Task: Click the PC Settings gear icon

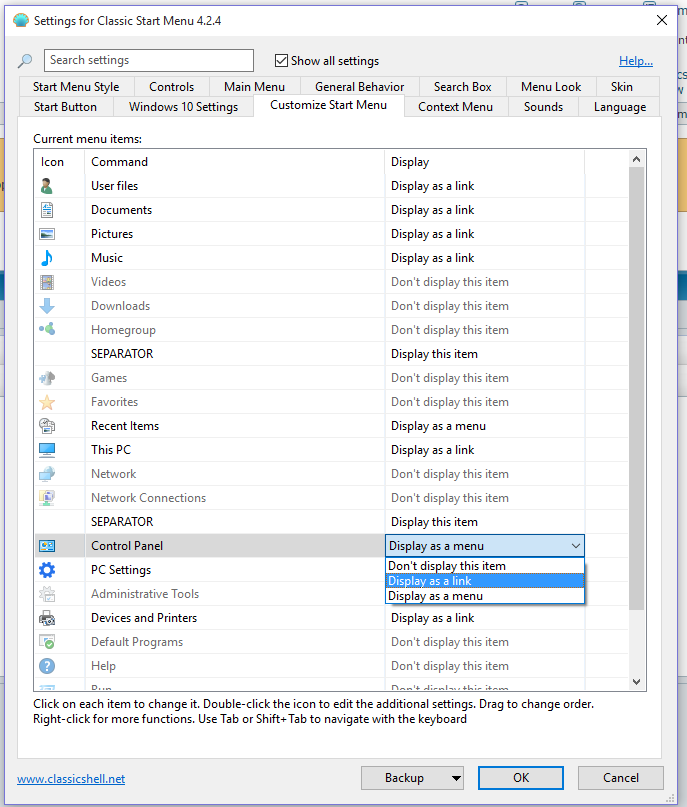Action: 47,570
